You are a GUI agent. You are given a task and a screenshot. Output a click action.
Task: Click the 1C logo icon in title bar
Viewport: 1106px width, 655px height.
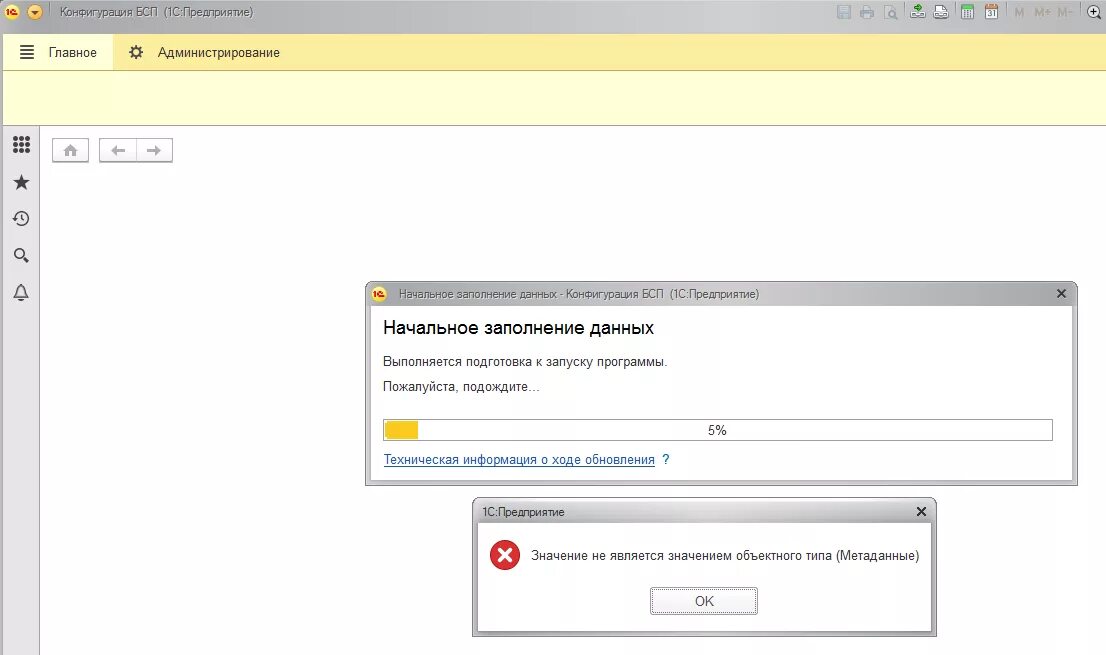pyautogui.click(x=12, y=12)
